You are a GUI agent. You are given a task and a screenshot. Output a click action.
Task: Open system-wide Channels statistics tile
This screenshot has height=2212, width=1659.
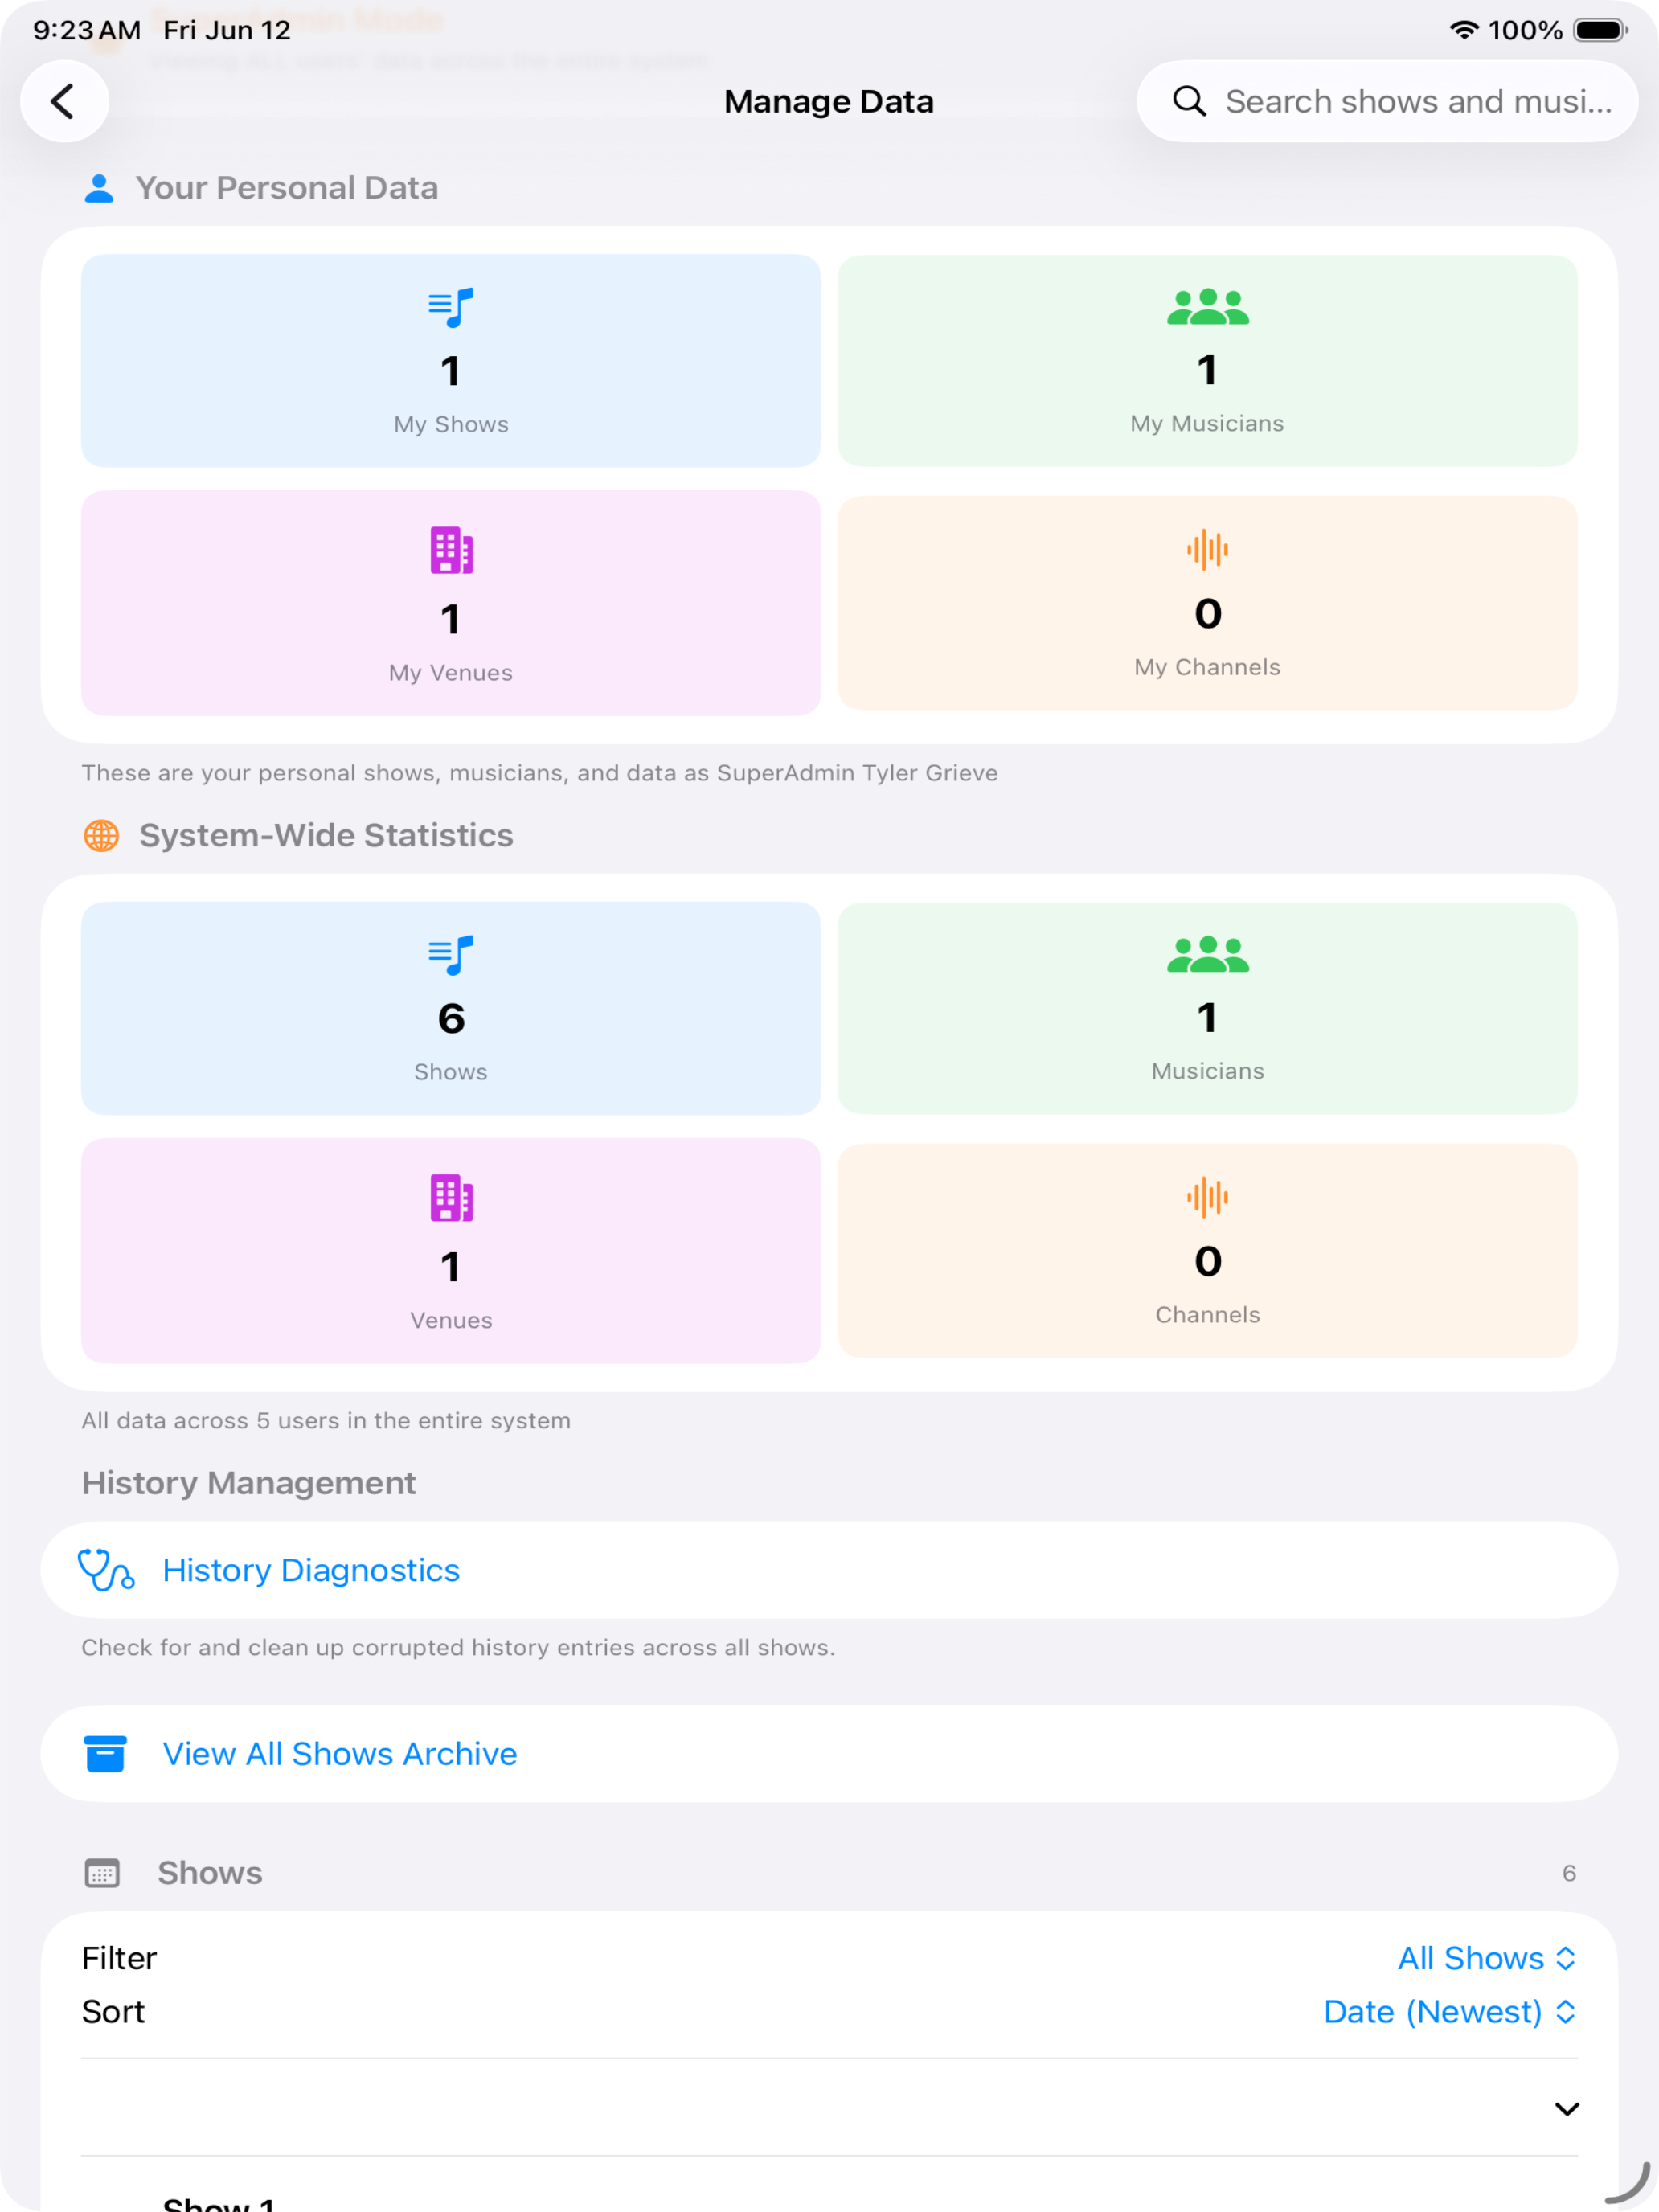click(1207, 1250)
